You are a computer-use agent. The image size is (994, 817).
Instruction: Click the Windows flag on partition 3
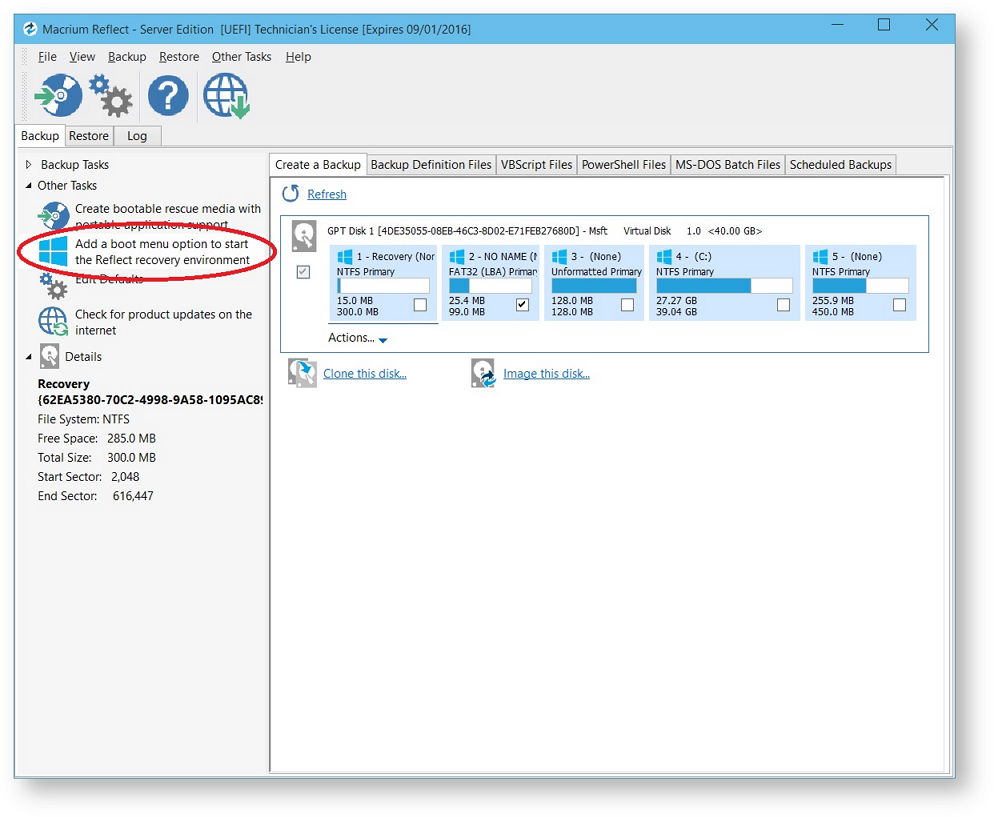(559, 257)
